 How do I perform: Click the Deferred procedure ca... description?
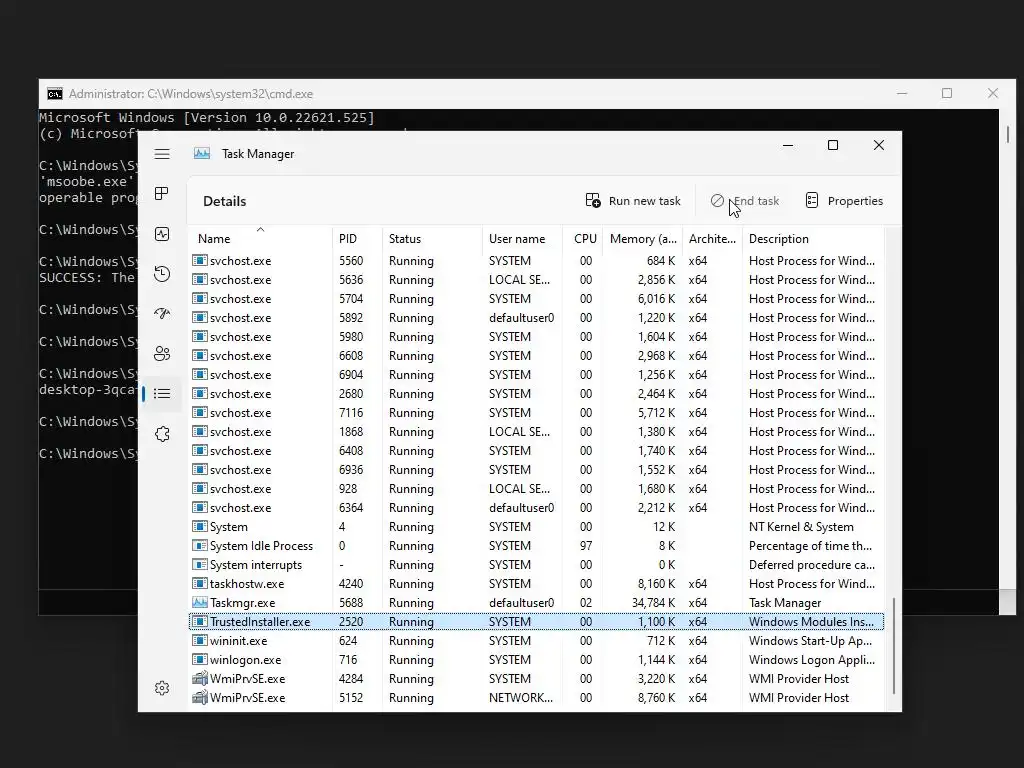tap(810, 565)
